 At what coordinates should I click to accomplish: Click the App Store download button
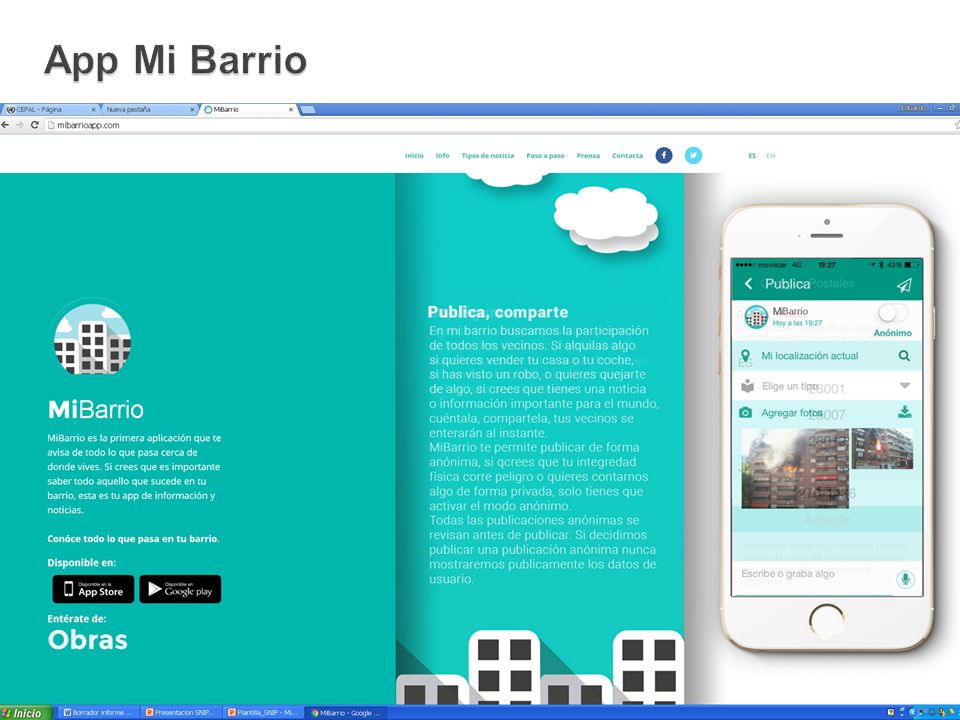(93, 589)
